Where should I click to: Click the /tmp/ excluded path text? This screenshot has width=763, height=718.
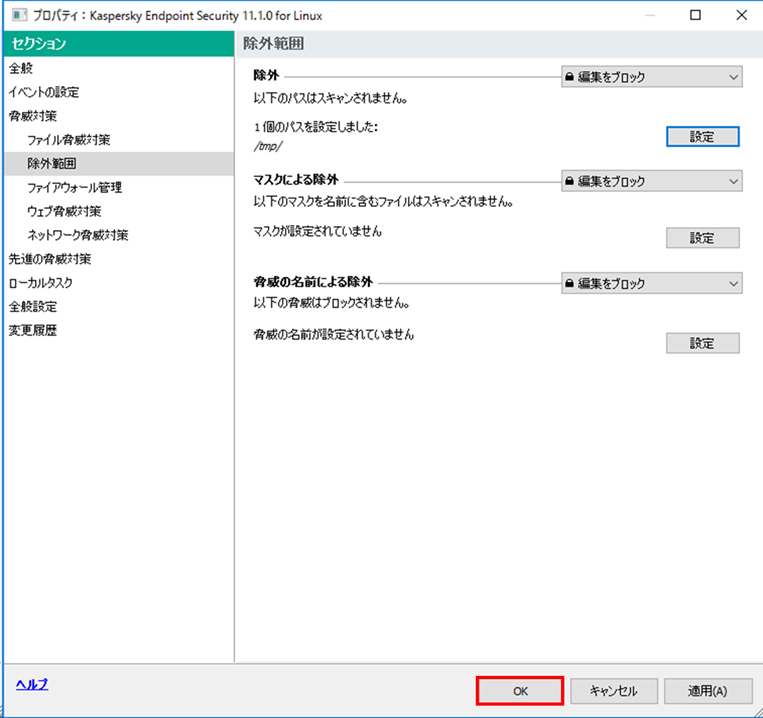[268, 146]
